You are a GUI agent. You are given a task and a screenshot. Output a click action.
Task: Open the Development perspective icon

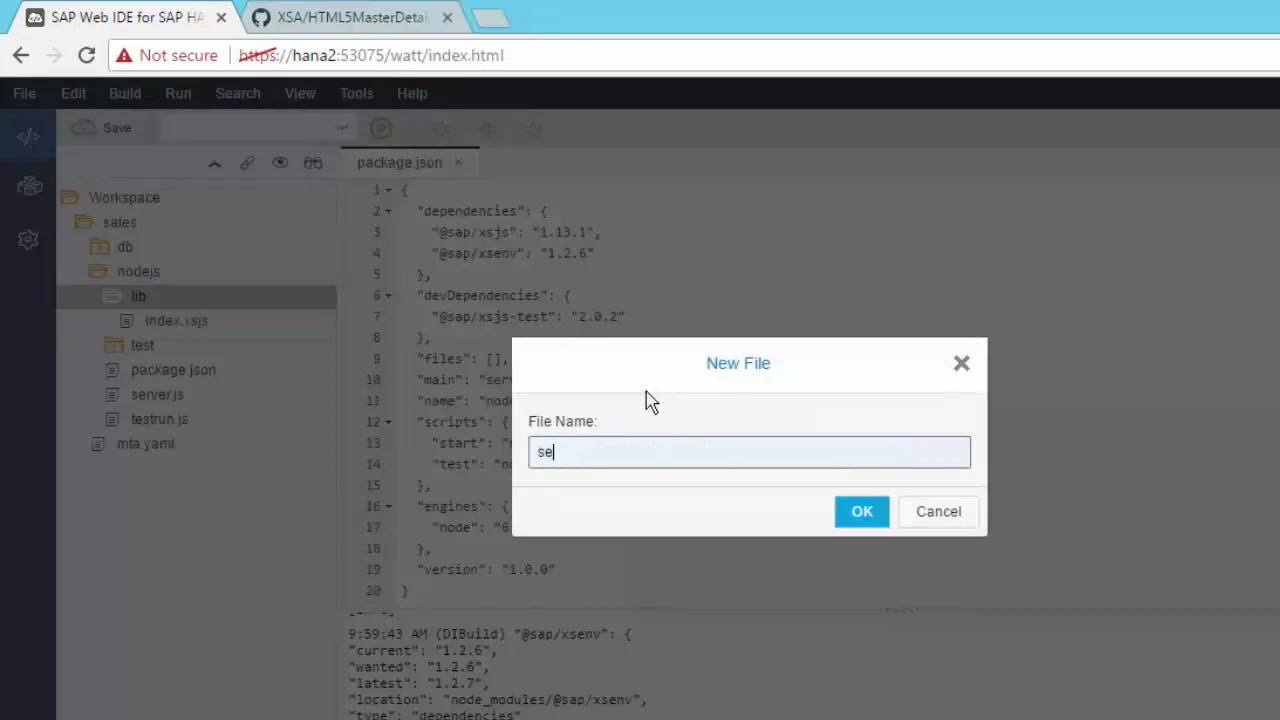pos(28,136)
